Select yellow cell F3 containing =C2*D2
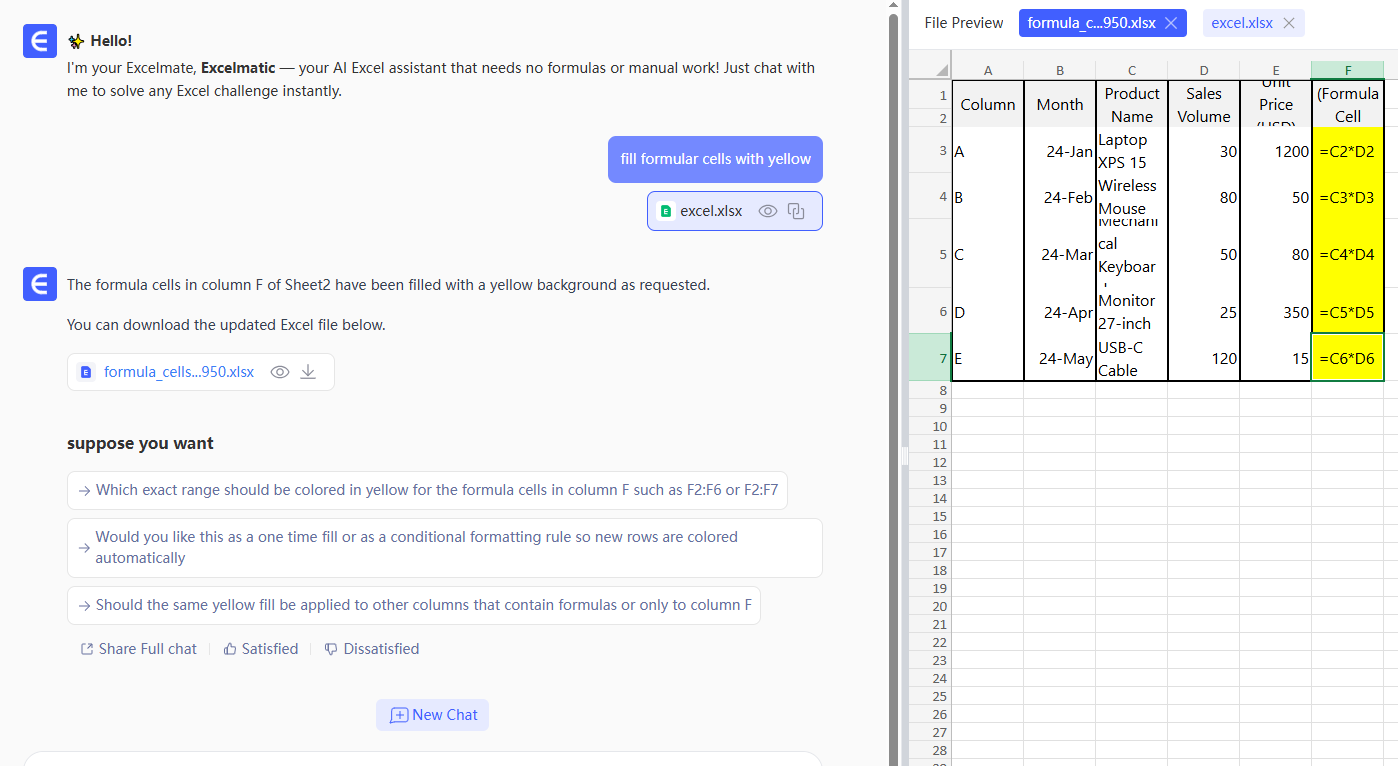The height and width of the screenshot is (766, 1398). pos(1347,152)
